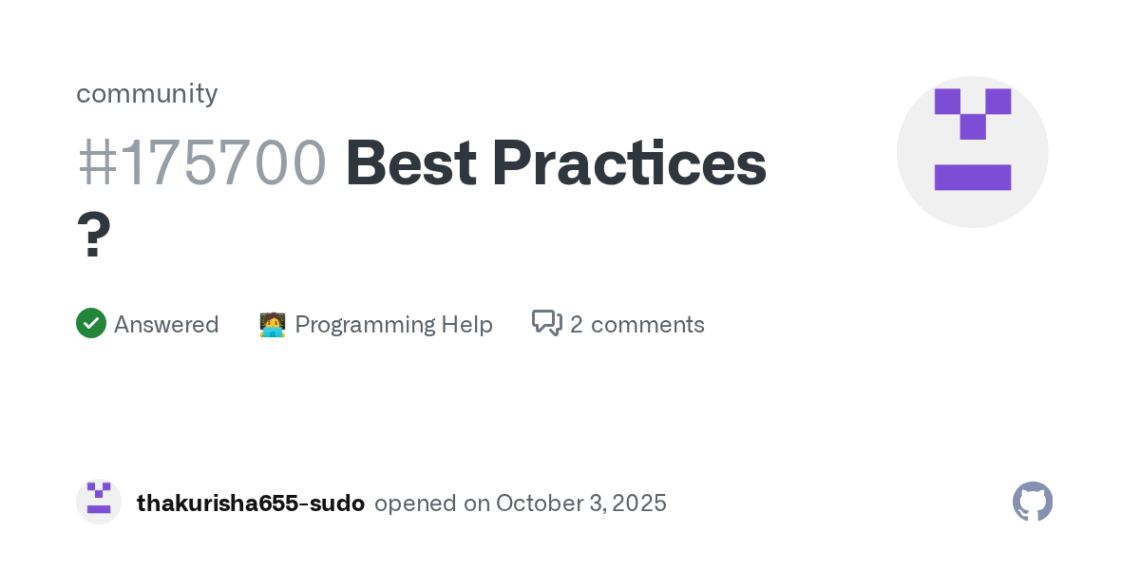Click the word "comments" in the comment count
Screen dimensions: 1140x570
point(647,324)
